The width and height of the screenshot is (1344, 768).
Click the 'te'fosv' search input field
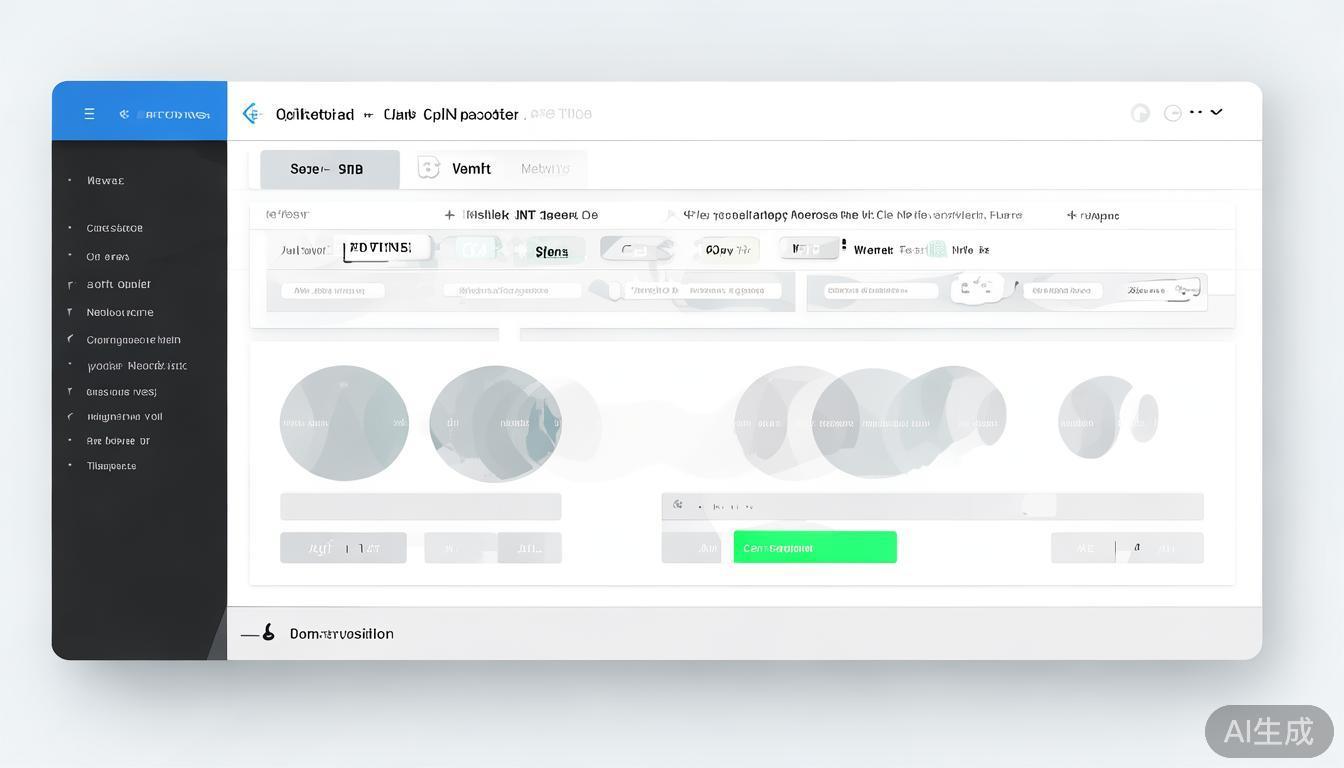tap(290, 214)
